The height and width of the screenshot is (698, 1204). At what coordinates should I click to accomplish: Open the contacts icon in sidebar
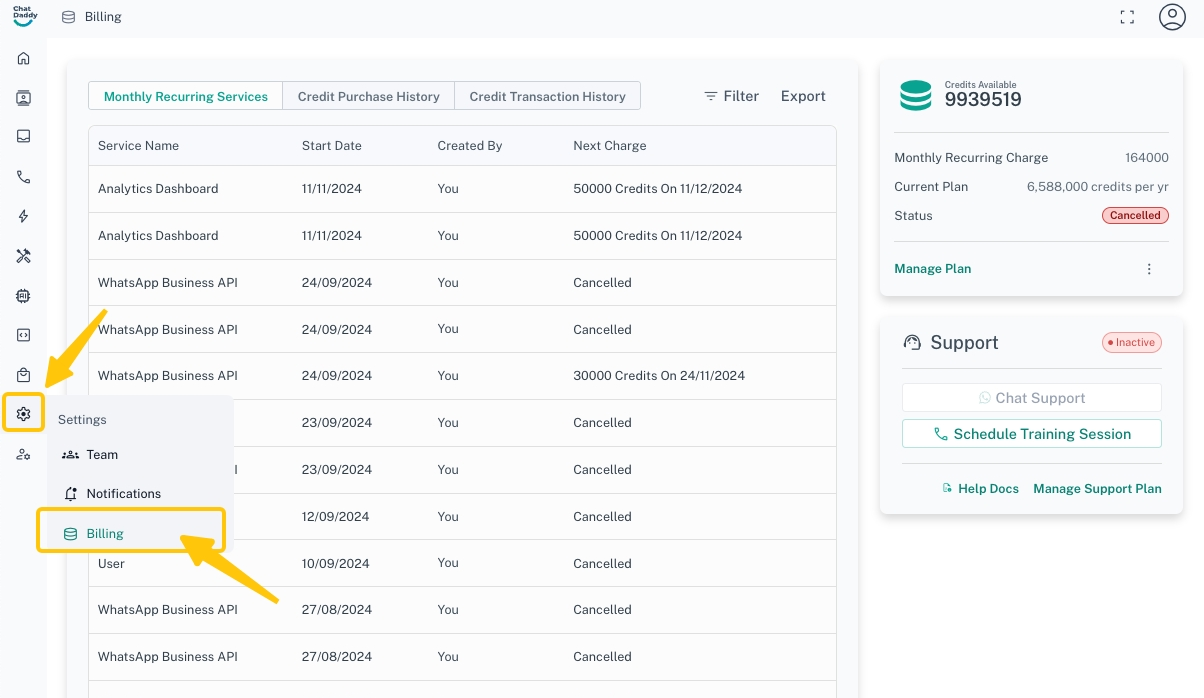(24, 98)
